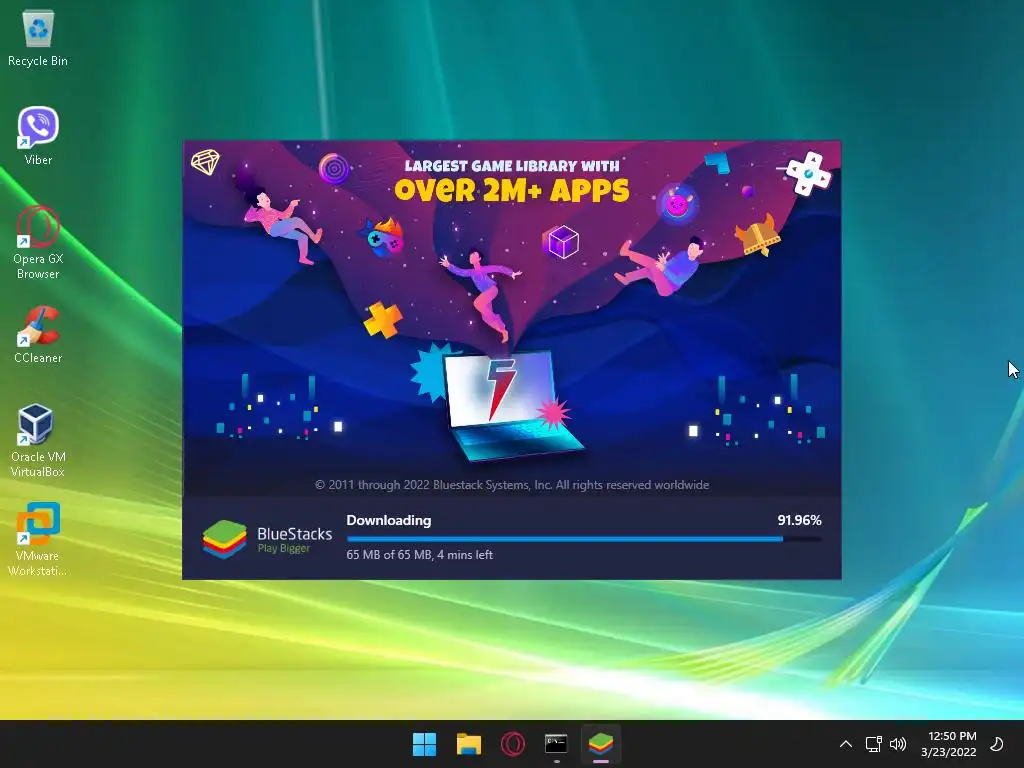The image size is (1024, 768).
Task: Click the Downloading status label
Action: pyautogui.click(x=389, y=520)
